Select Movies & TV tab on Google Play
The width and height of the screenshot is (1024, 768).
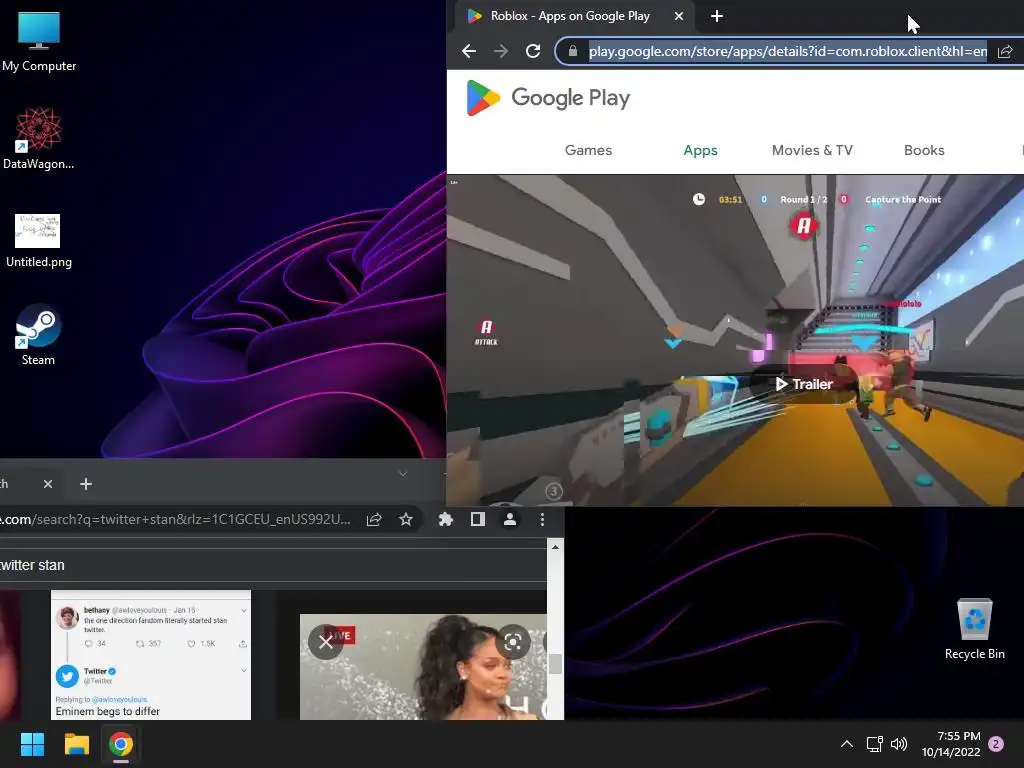[x=812, y=150]
